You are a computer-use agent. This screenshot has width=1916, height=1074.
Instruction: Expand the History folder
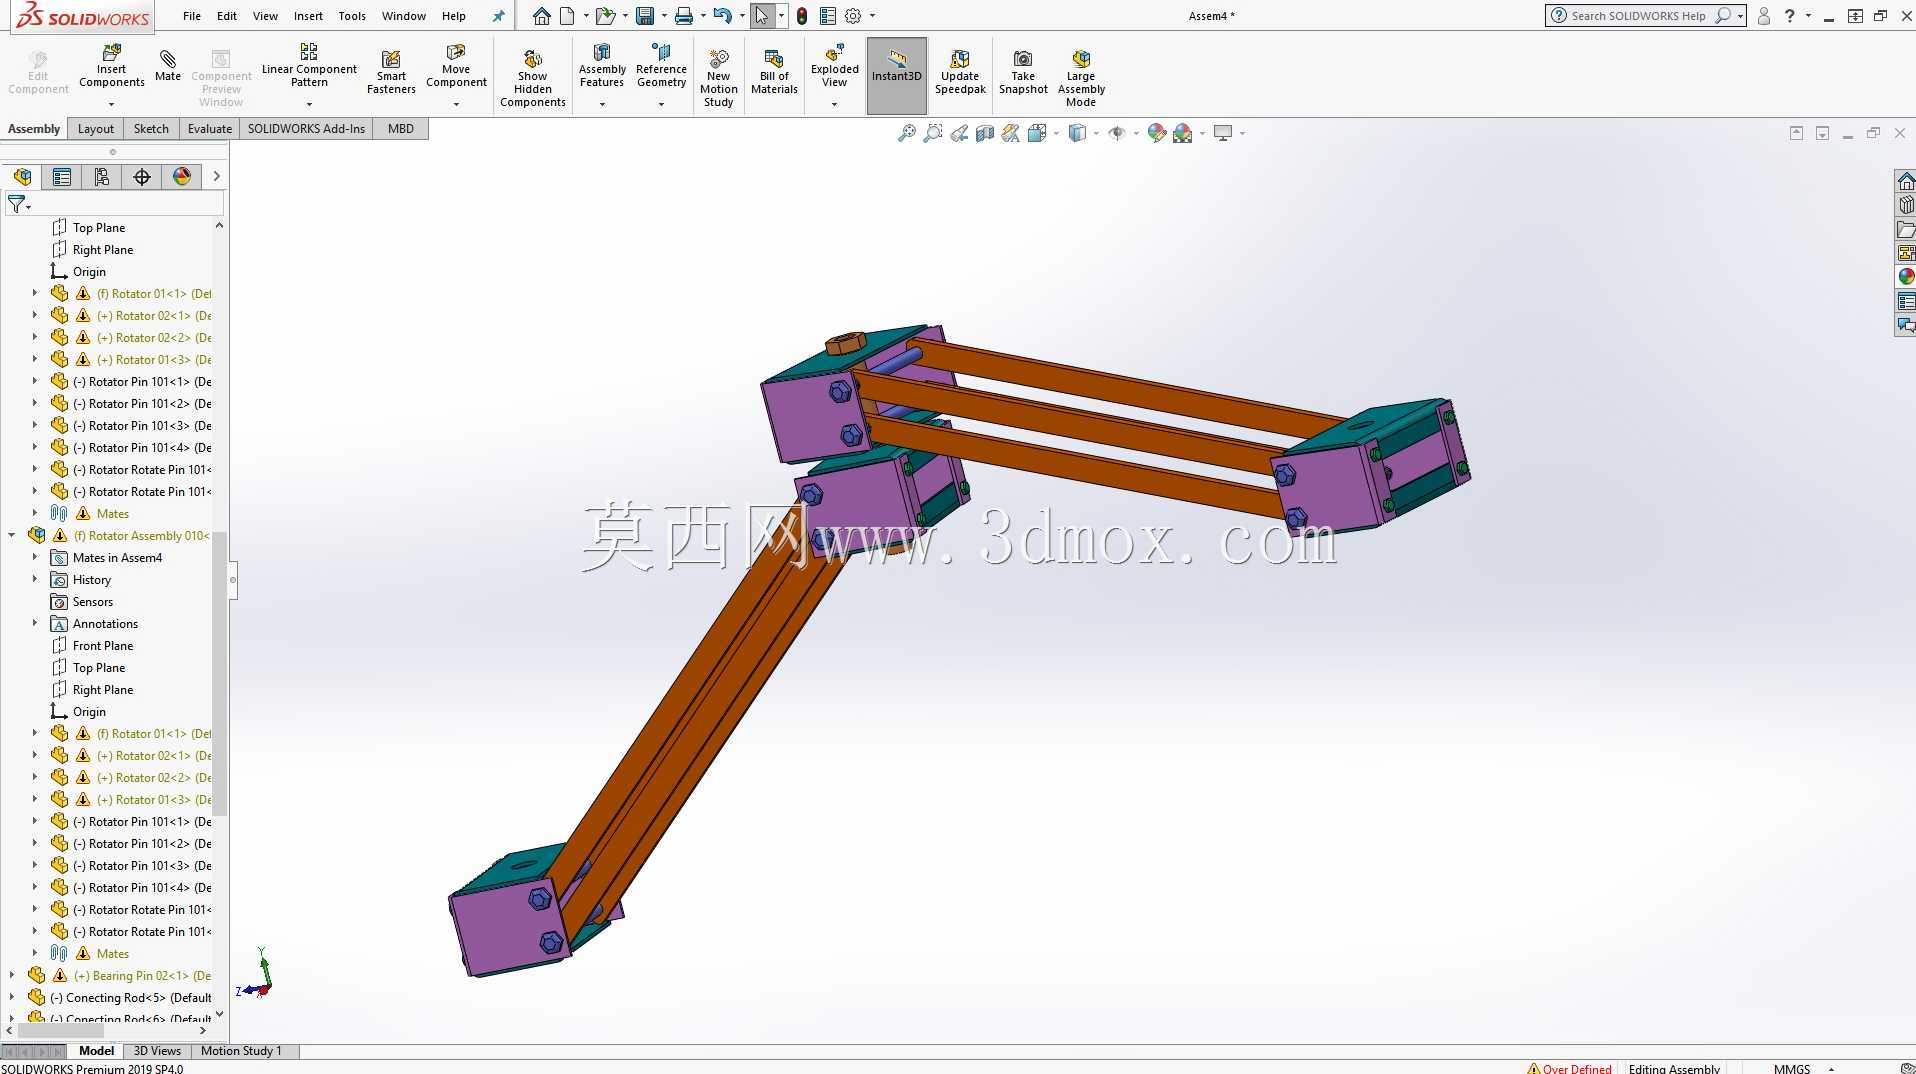click(35, 579)
